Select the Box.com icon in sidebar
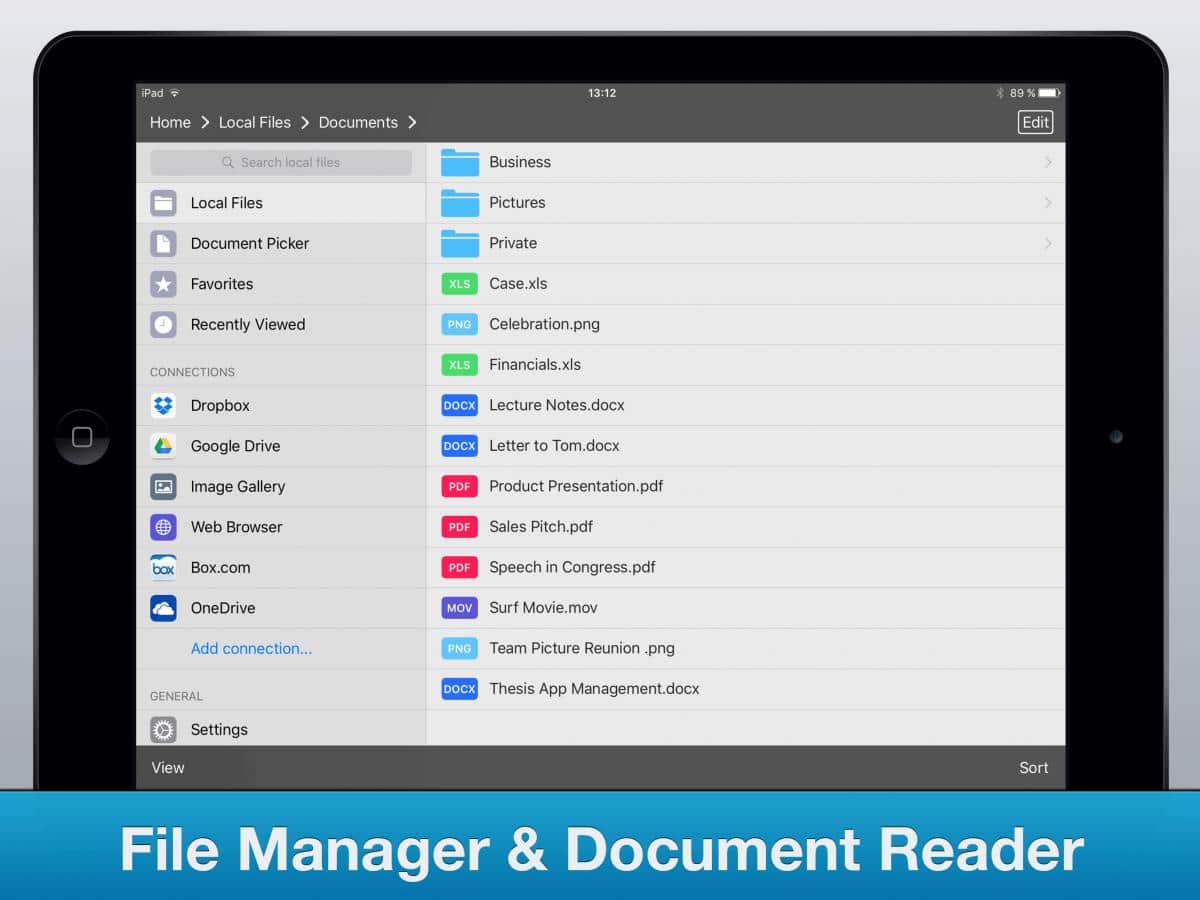 [163, 567]
